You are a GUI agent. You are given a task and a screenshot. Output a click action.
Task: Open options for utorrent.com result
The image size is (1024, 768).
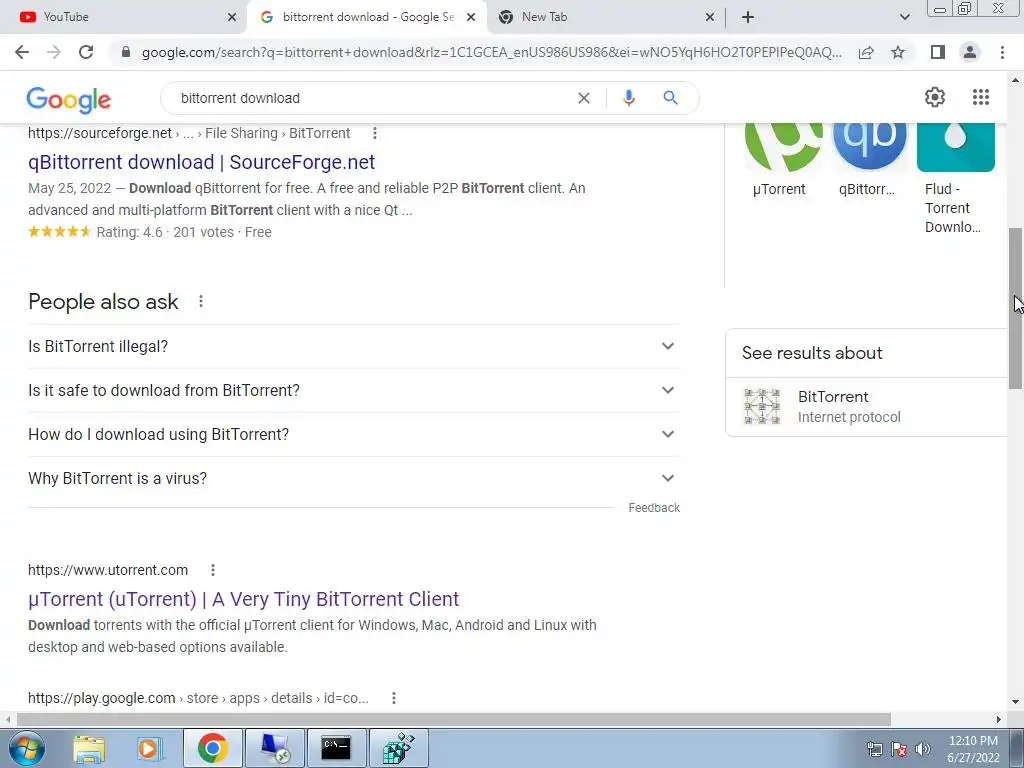(212, 570)
